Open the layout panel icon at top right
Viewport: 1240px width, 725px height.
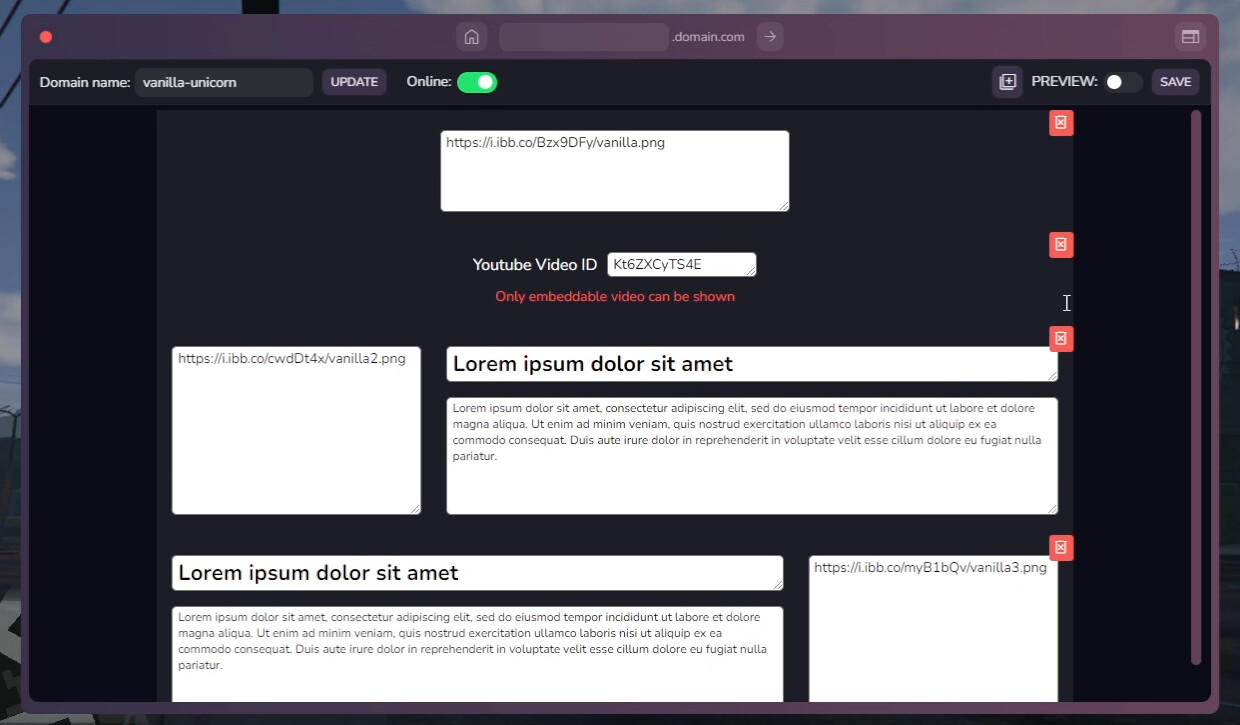click(1190, 36)
